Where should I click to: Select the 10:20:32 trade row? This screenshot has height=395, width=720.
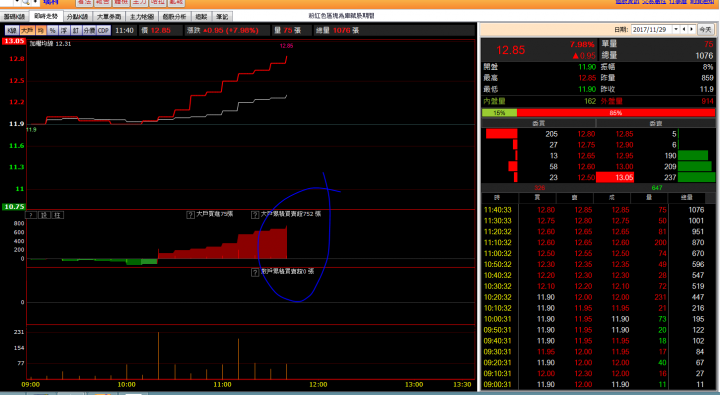(598, 297)
